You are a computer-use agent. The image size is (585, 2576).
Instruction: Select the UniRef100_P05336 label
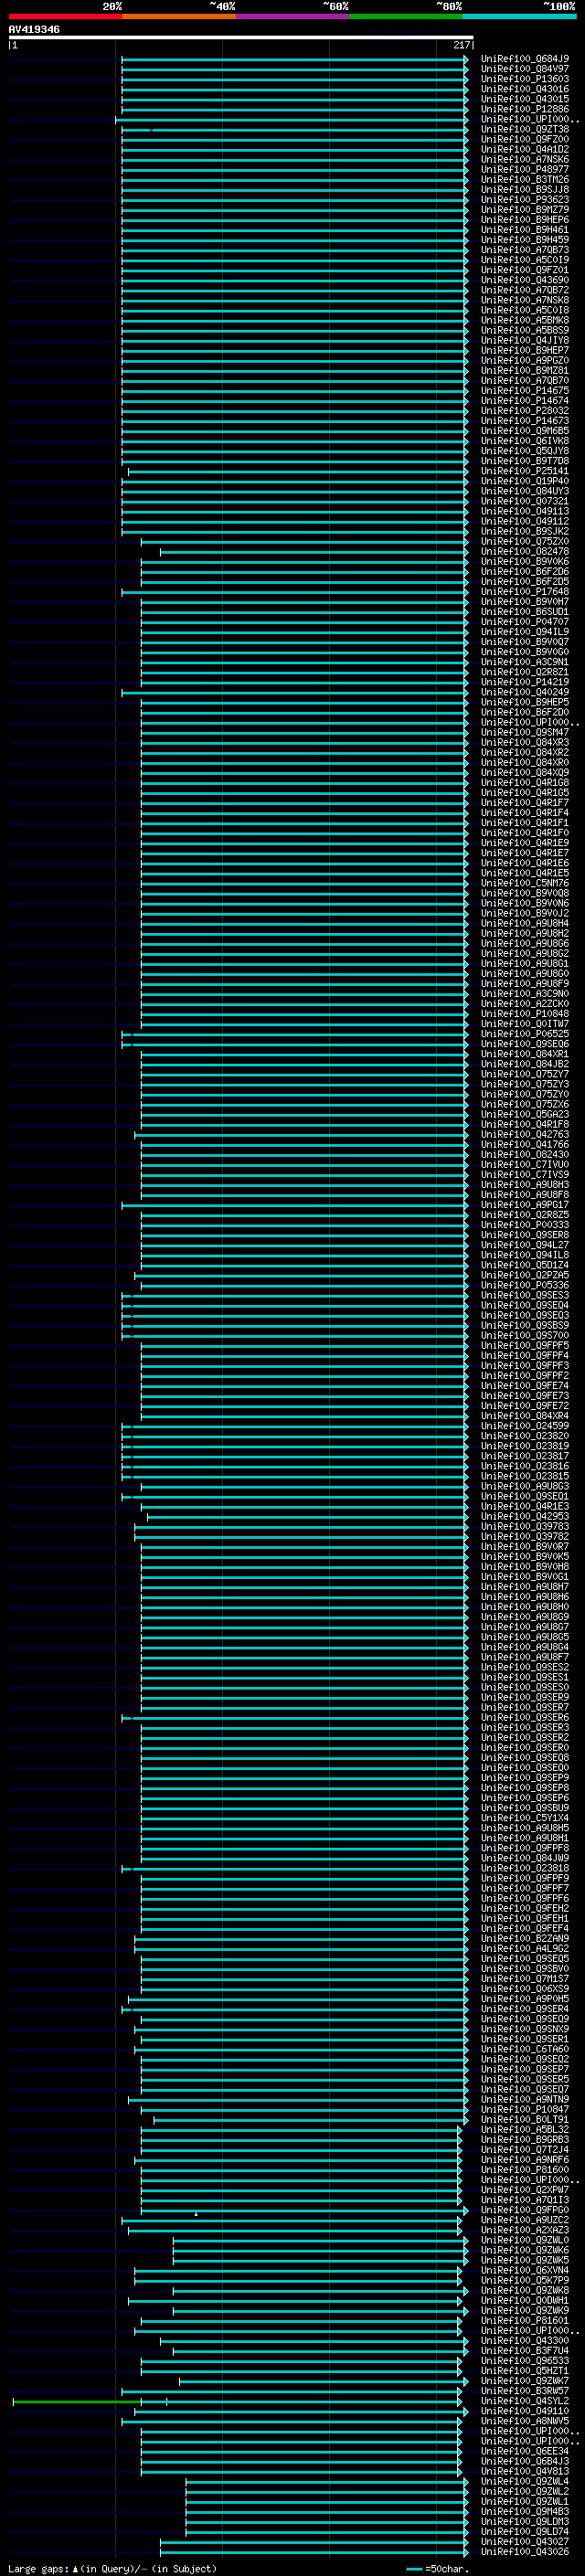525,1285
